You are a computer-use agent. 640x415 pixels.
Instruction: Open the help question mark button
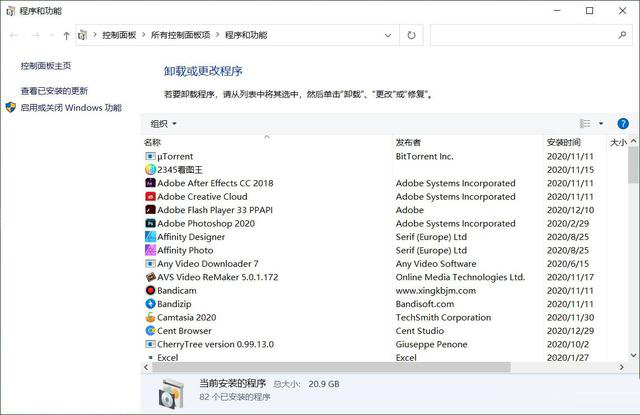(622, 124)
